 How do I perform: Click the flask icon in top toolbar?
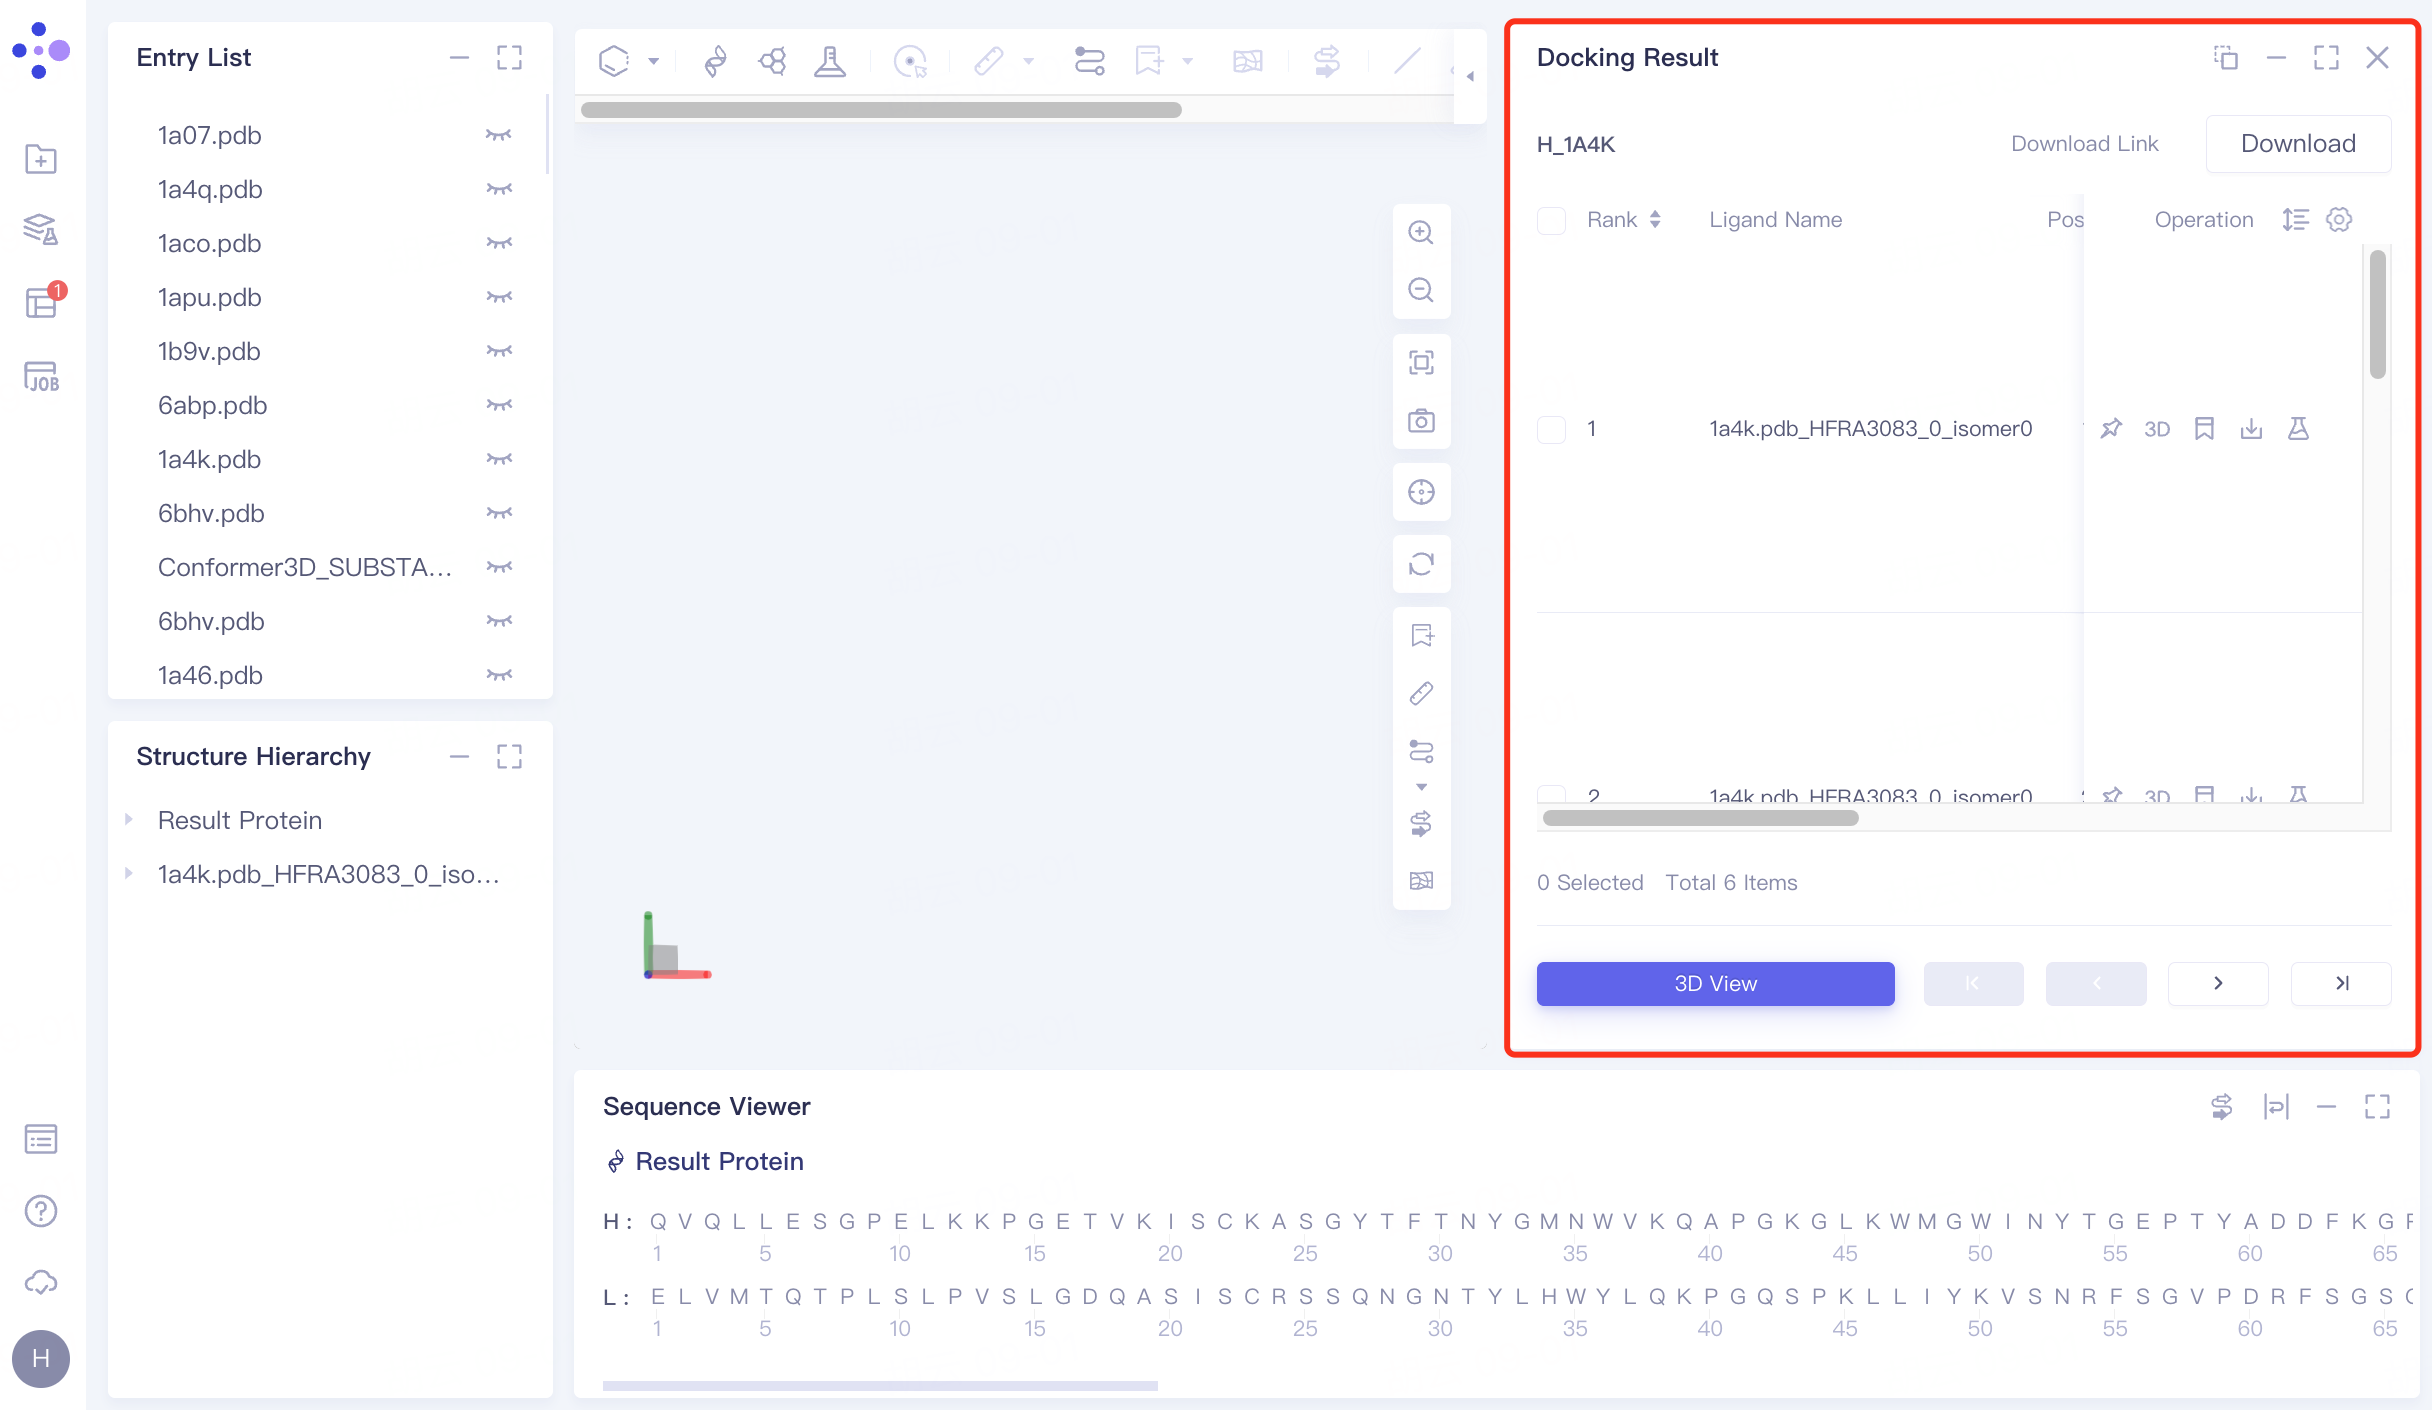[829, 62]
